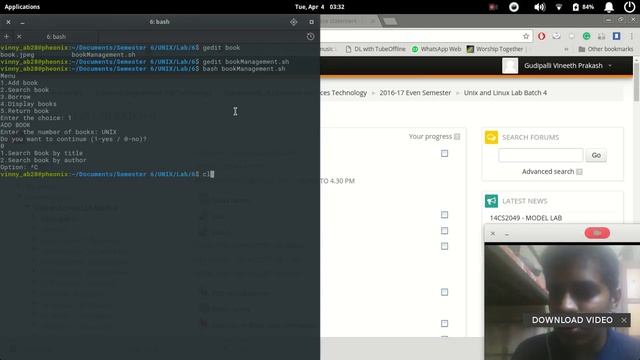Open the Chrome three-dot menu

[x=631, y=36]
